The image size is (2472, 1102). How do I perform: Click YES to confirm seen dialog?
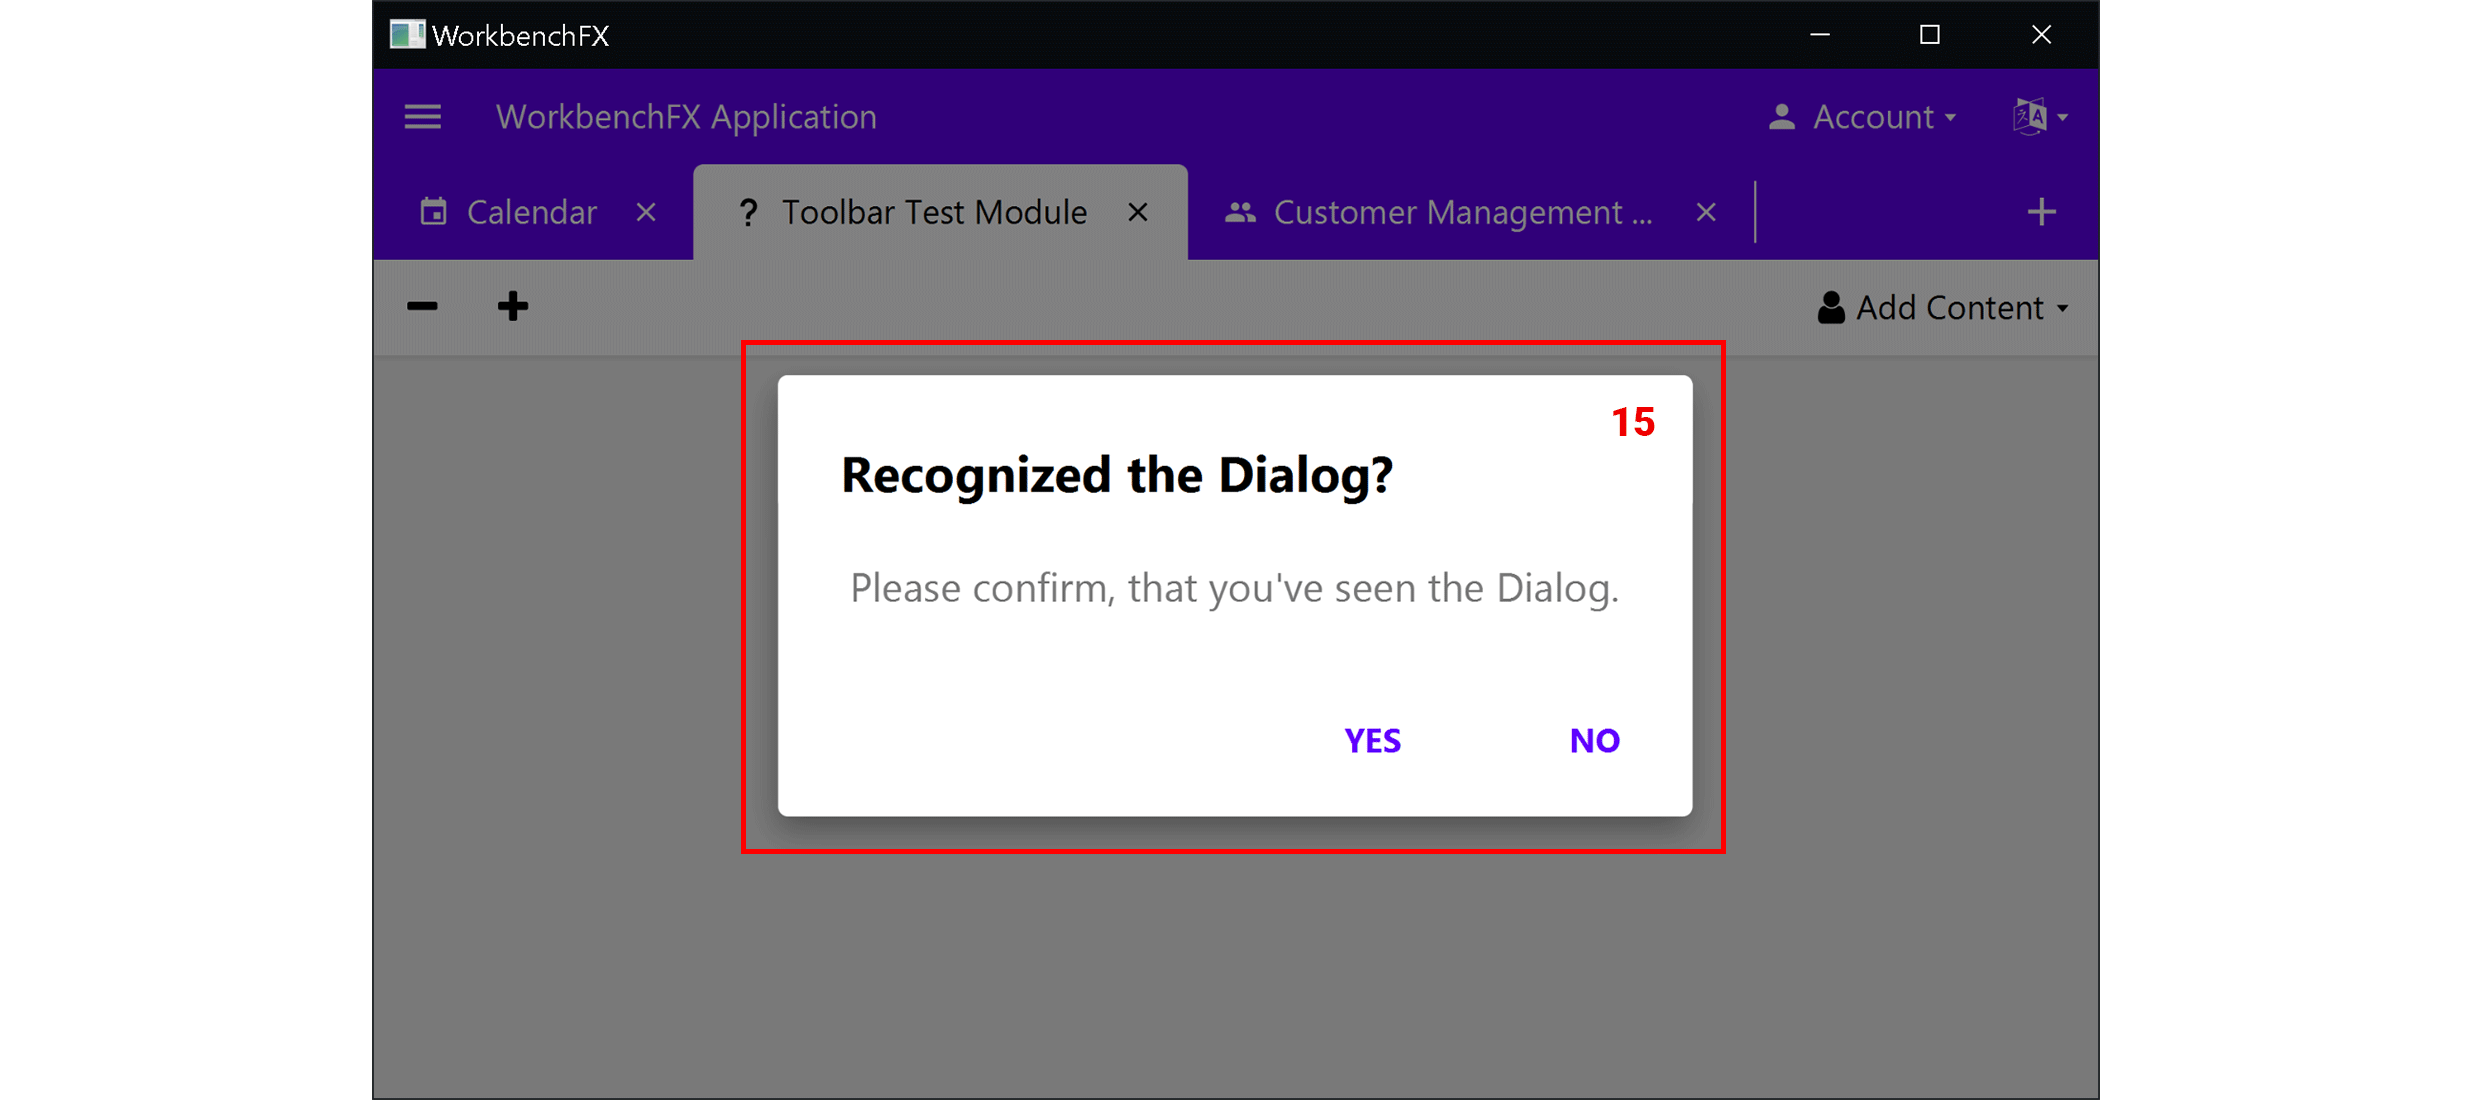1368,741
